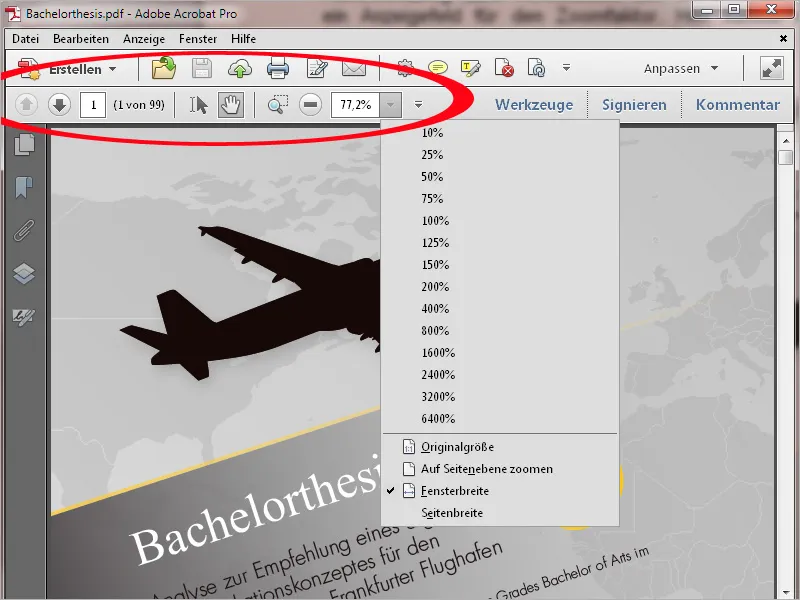Select the marquee zoom tool
This screenshot has width=800, height=600.
tap(278, 105)
